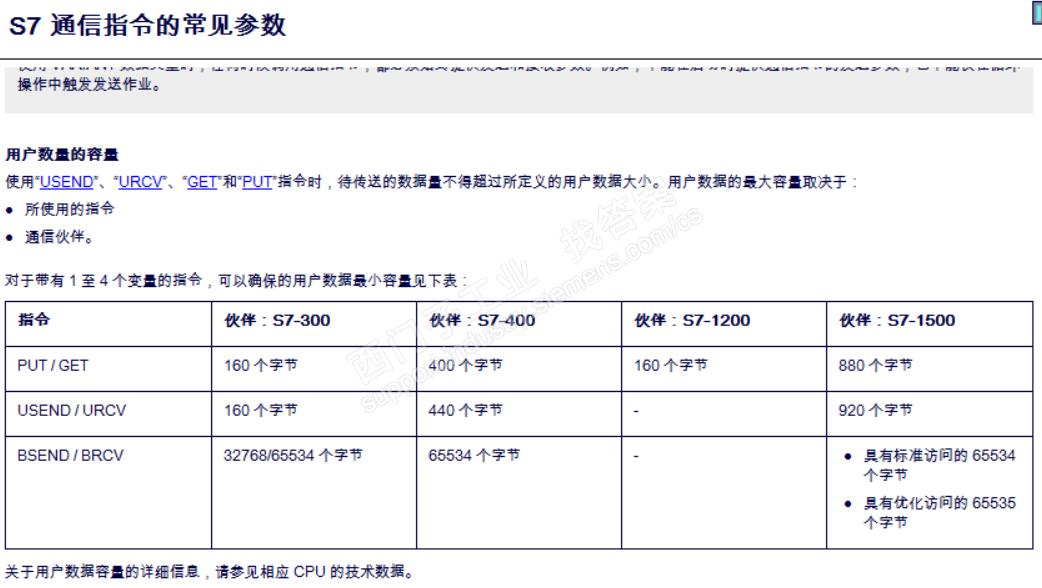Follow the GET instruction link
Screen dimensions: 1042x588
click(x=202, y=182)
